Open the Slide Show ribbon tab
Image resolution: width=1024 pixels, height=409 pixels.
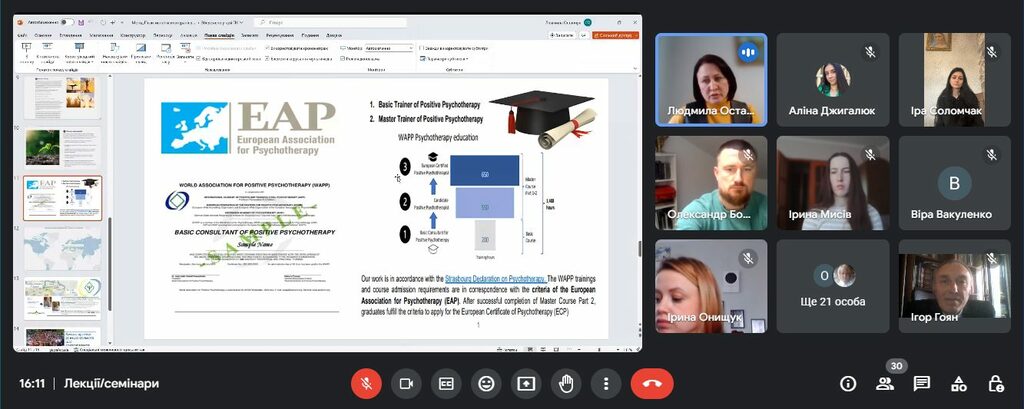[217, 34]
